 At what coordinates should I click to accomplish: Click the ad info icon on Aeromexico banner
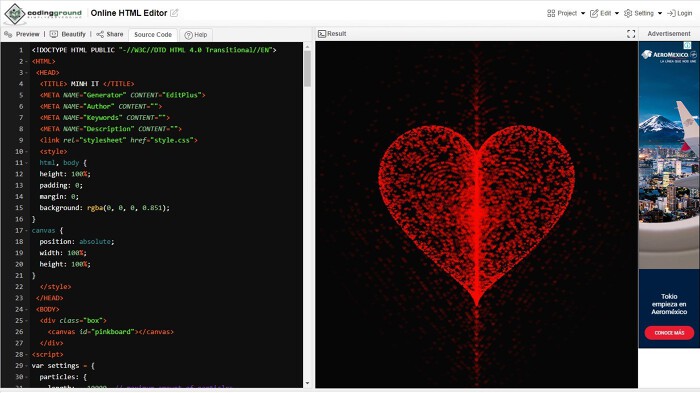[688, 46]
